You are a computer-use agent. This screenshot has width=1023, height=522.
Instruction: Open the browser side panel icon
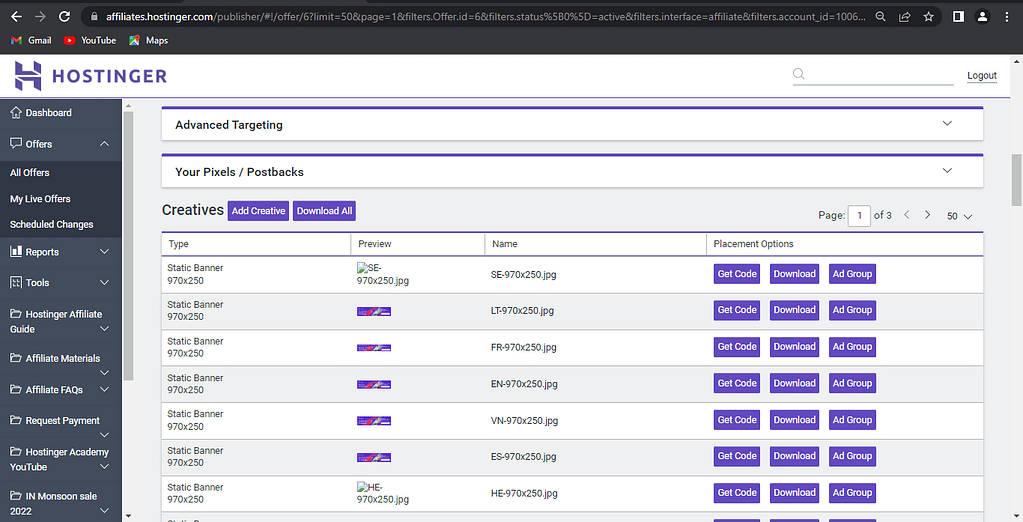tap(958, 17)
